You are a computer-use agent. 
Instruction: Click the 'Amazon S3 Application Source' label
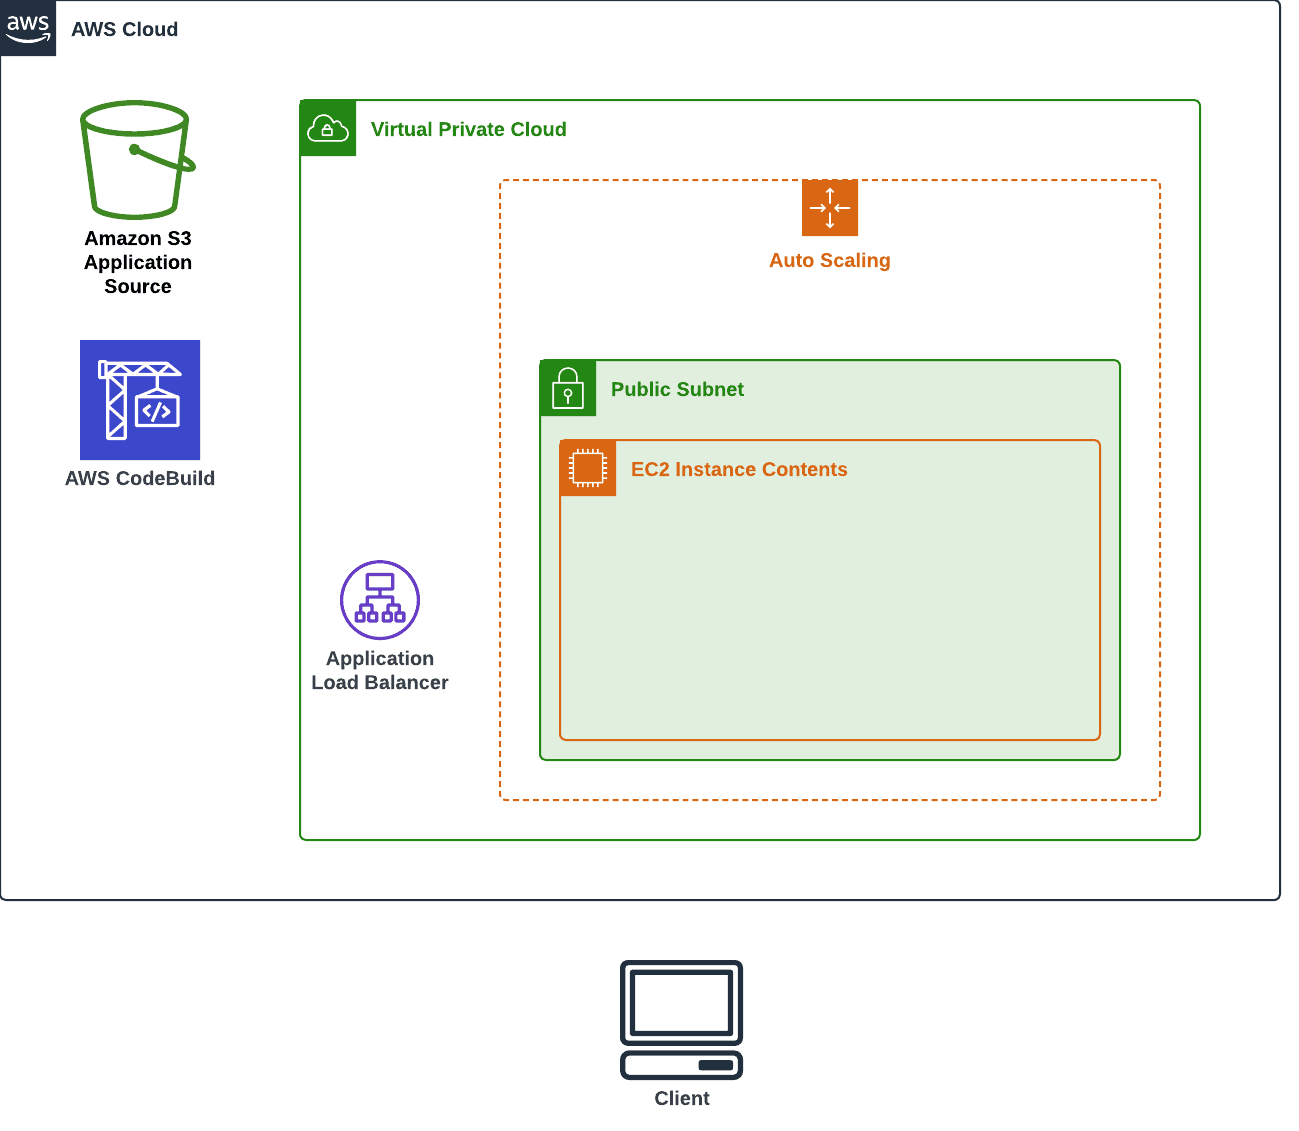pyautogui.click(x=138, y=262)
